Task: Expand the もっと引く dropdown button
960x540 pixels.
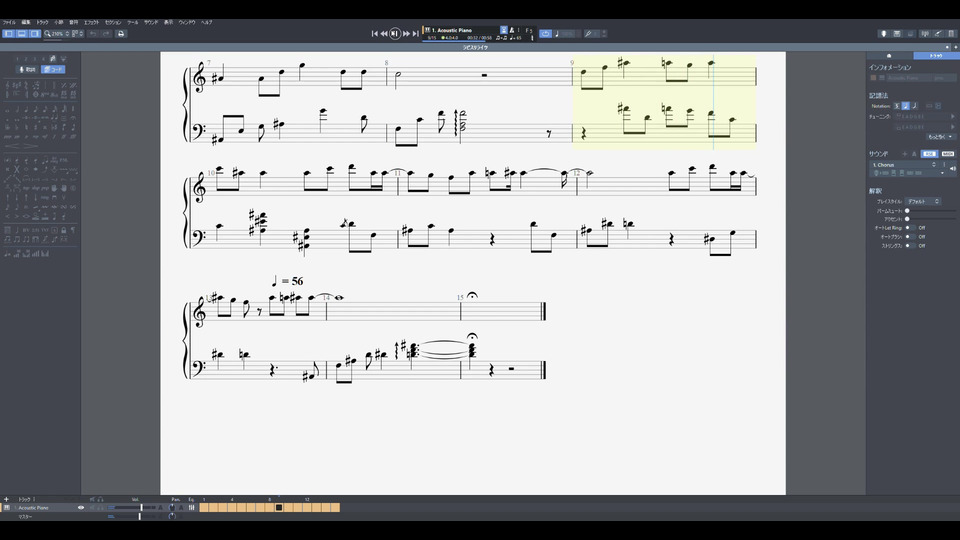Action: [941, 137]
